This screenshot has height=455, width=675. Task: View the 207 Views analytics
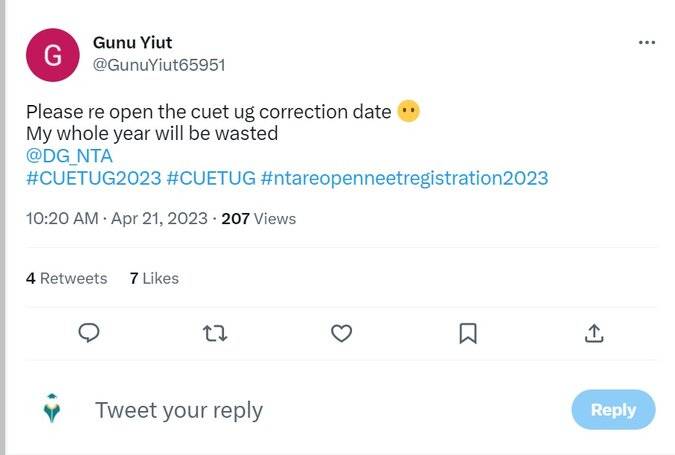pos(258,218)
